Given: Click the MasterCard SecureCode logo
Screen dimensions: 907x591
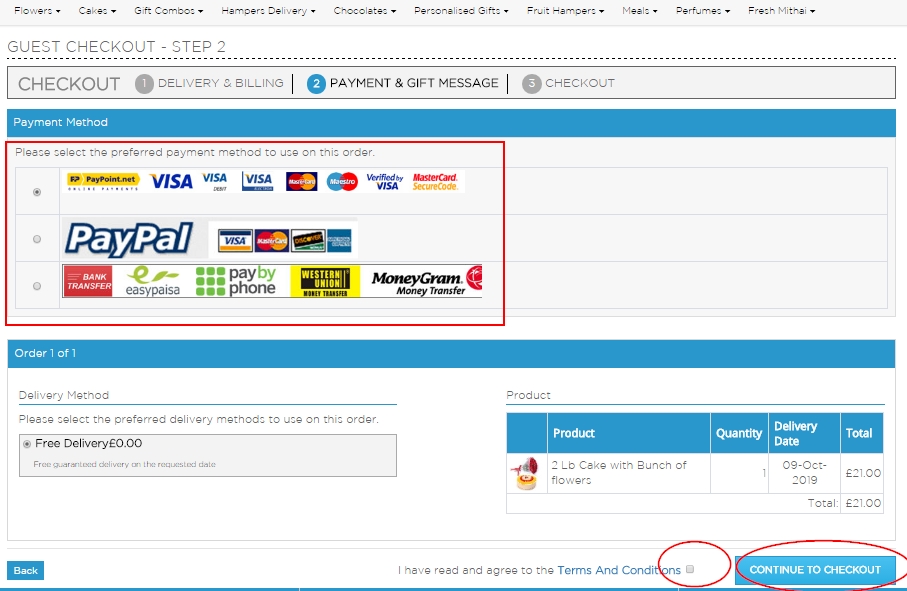Looking at the screenshot, I should (x=435, y=182).
